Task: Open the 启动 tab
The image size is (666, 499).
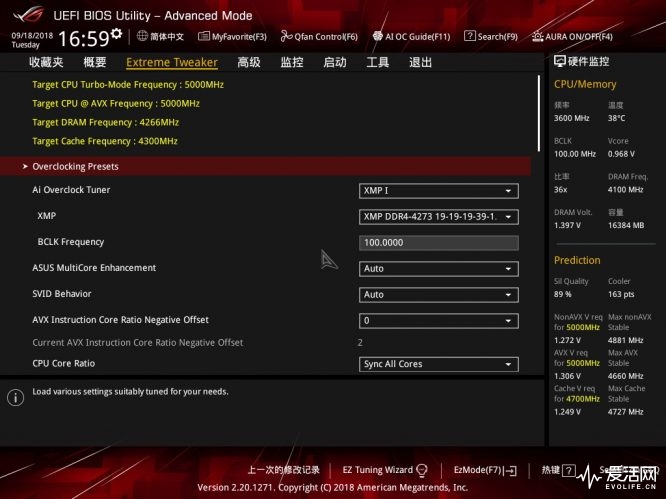Action: tap(335, 62)
